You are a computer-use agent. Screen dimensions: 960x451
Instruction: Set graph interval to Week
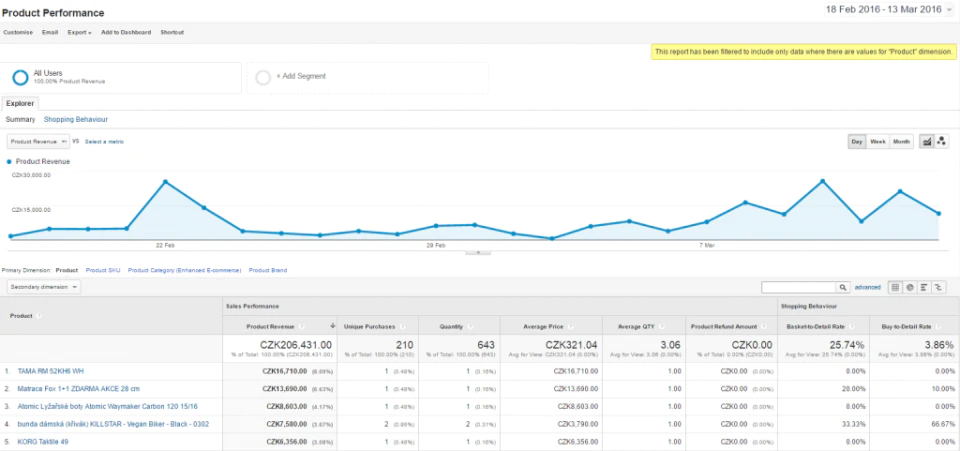point(878,141)
